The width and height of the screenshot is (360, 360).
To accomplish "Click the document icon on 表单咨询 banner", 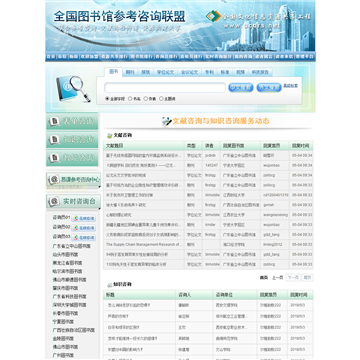I will pyautogui.click(x=53, y=121).
